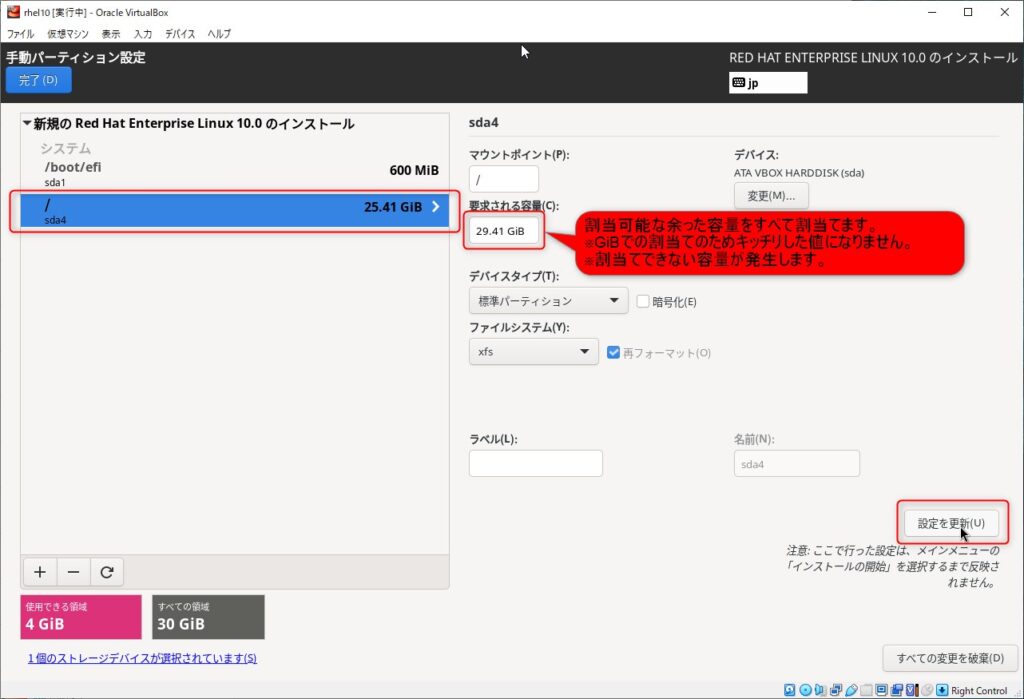Click the 設定を更新(U) button
The width and height of the screenshot is (1024, 699).
click(x=951, y=523)
